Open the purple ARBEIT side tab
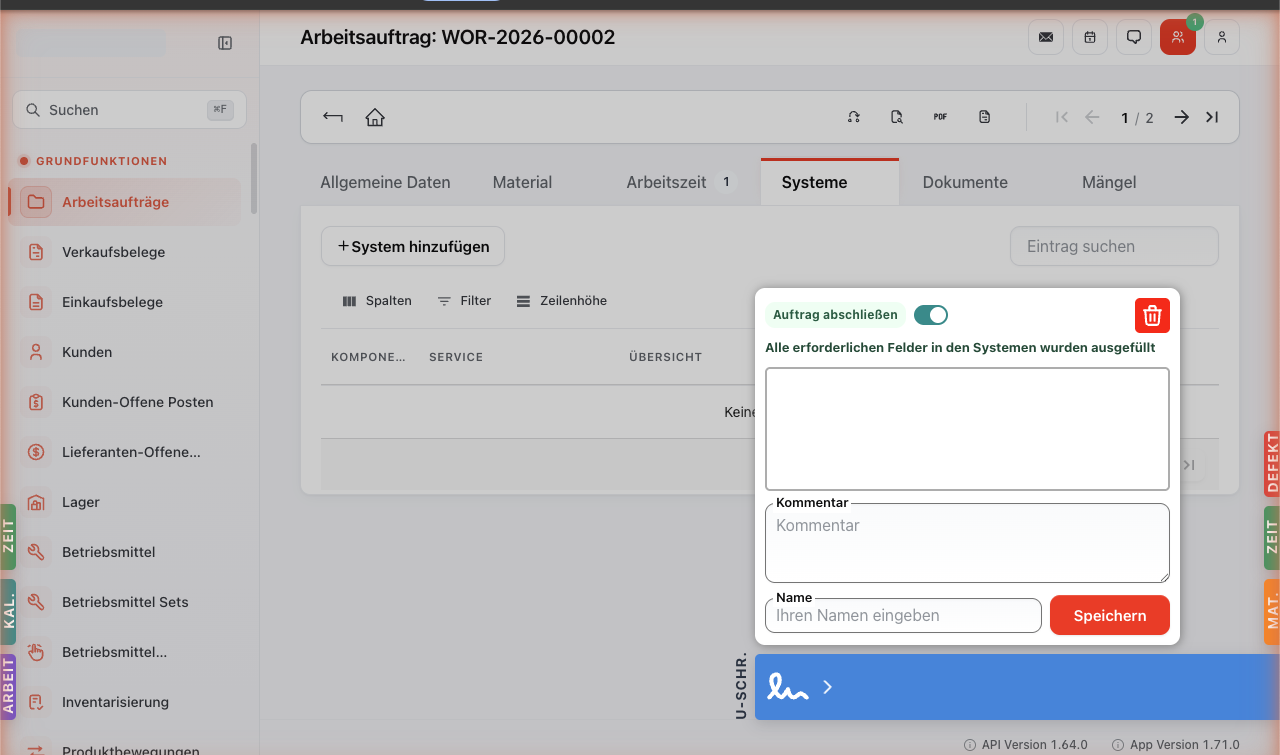 [x=8, y=686]
